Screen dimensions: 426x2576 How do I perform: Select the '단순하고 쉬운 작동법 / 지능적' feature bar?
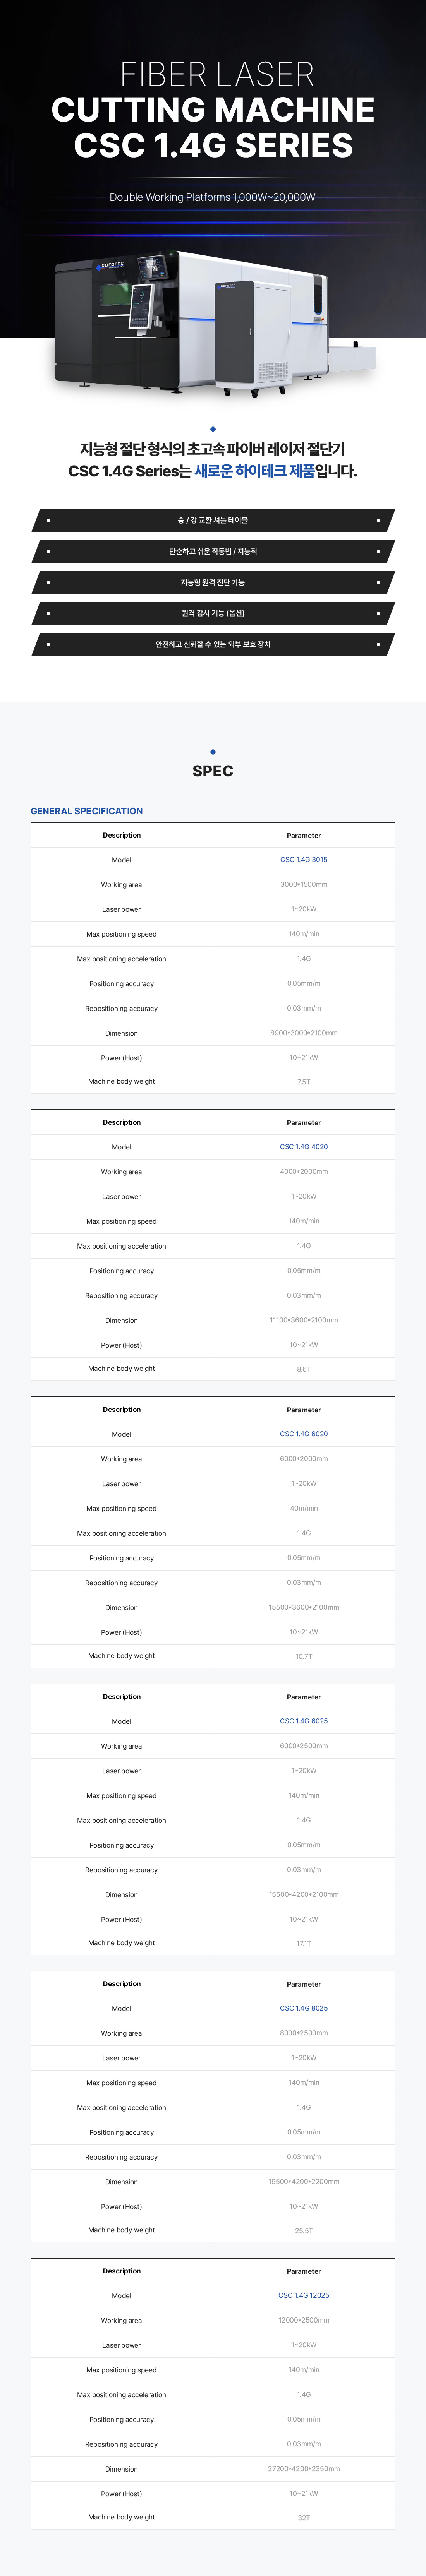coord(213,551)
